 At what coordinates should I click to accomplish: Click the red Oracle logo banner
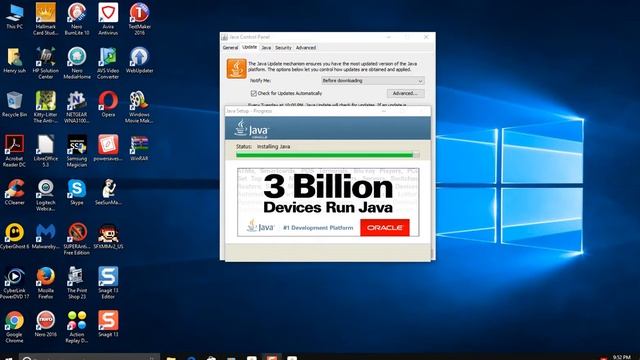pos(384,227)
